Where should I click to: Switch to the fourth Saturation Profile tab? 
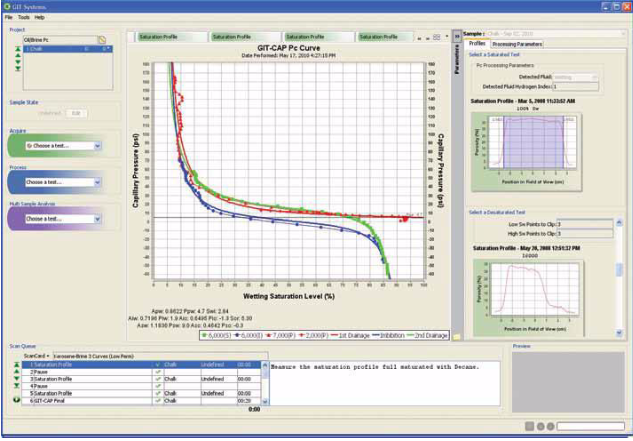(386, 37)
